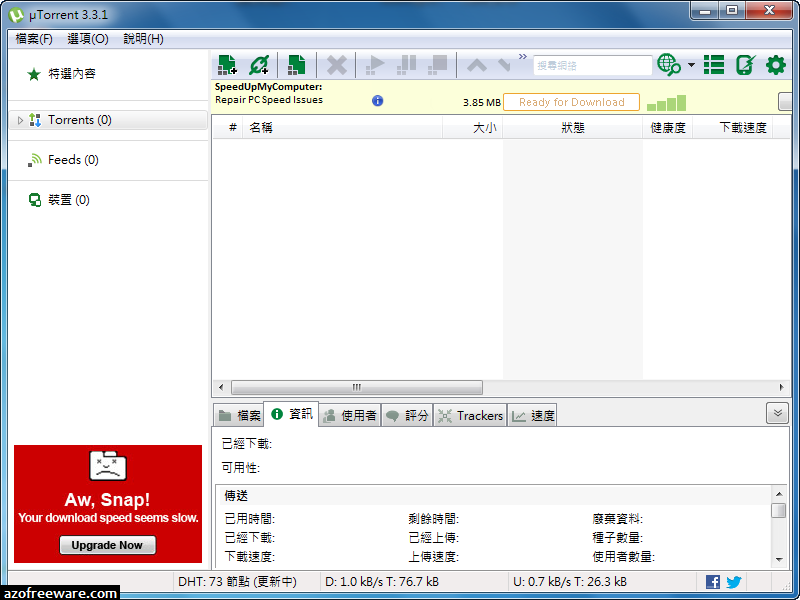
Task: Sort by 健康度 column header
Action: coord(667,128)
